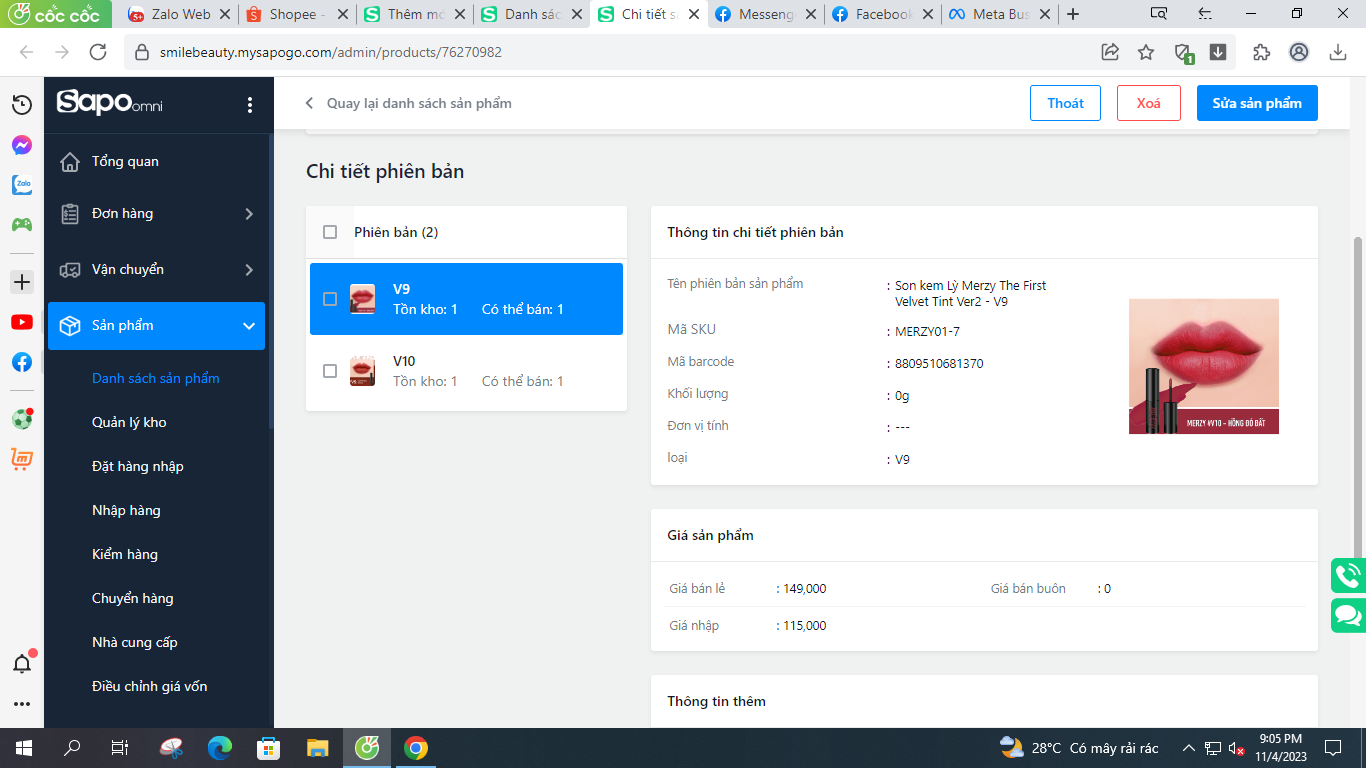Open Danh sách sản phẩm submenu
Viewport: 1366px width, 768px height.
pyautogui.click(x=156, y=378)
